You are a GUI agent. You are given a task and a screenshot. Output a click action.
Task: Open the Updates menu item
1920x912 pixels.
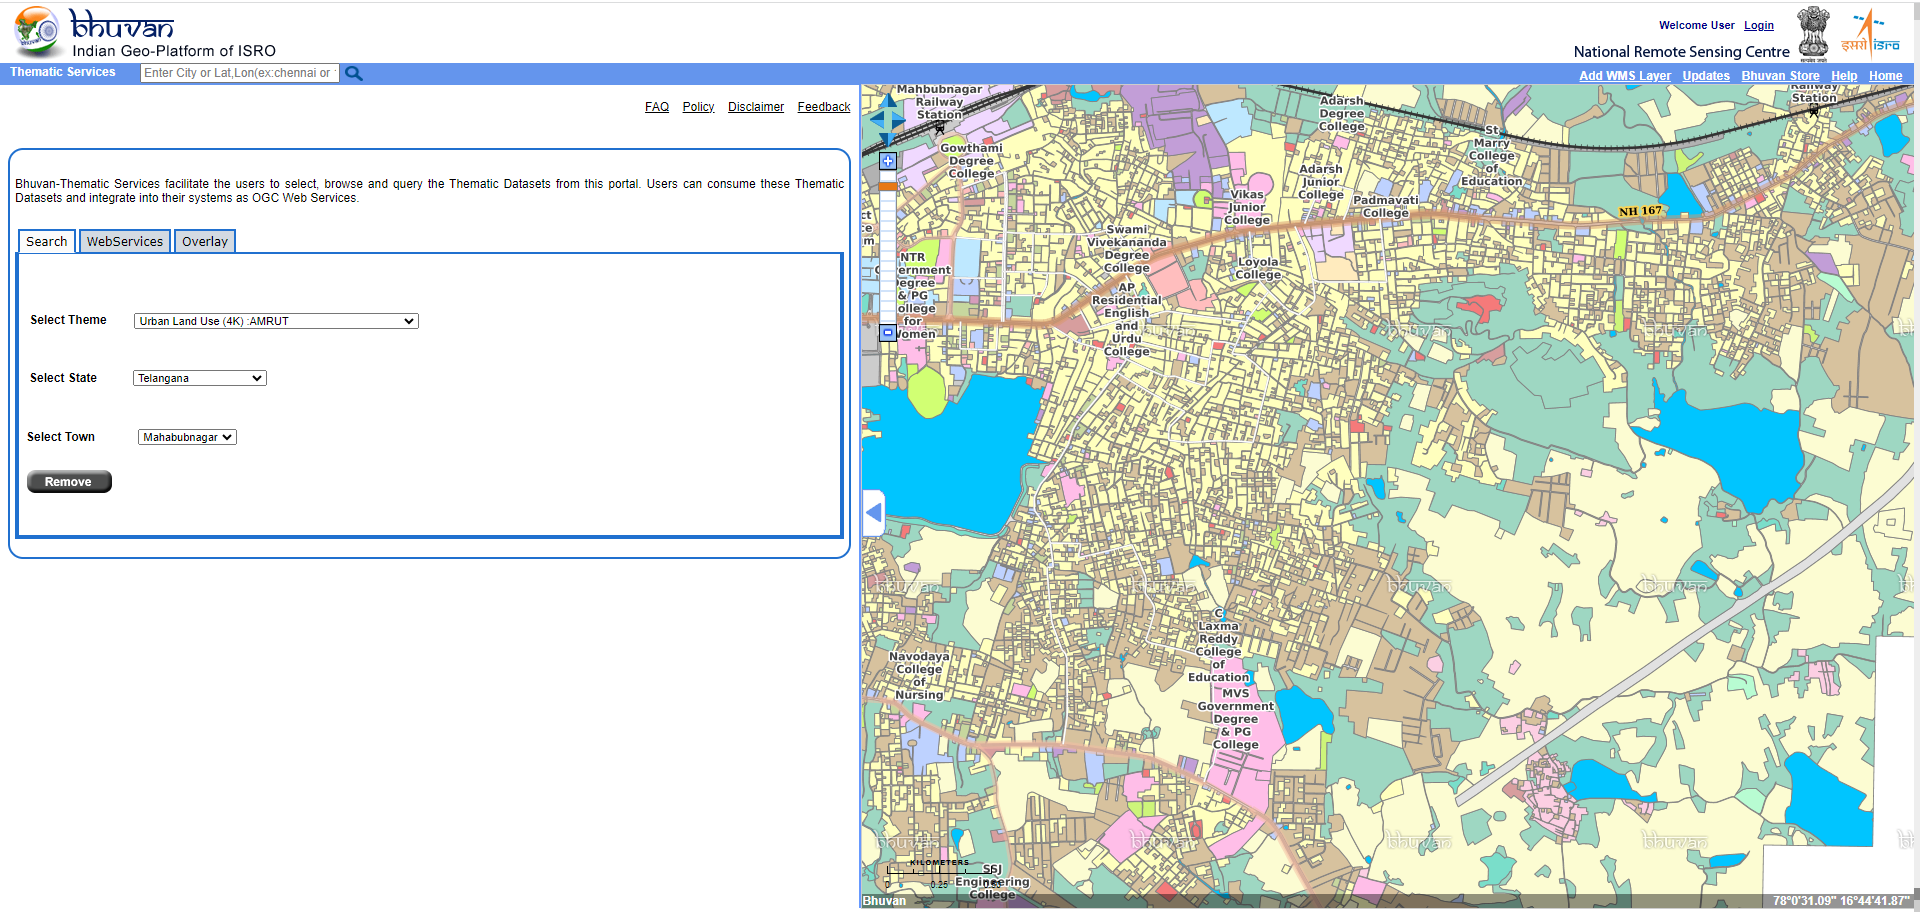[x=1706, y=76]
